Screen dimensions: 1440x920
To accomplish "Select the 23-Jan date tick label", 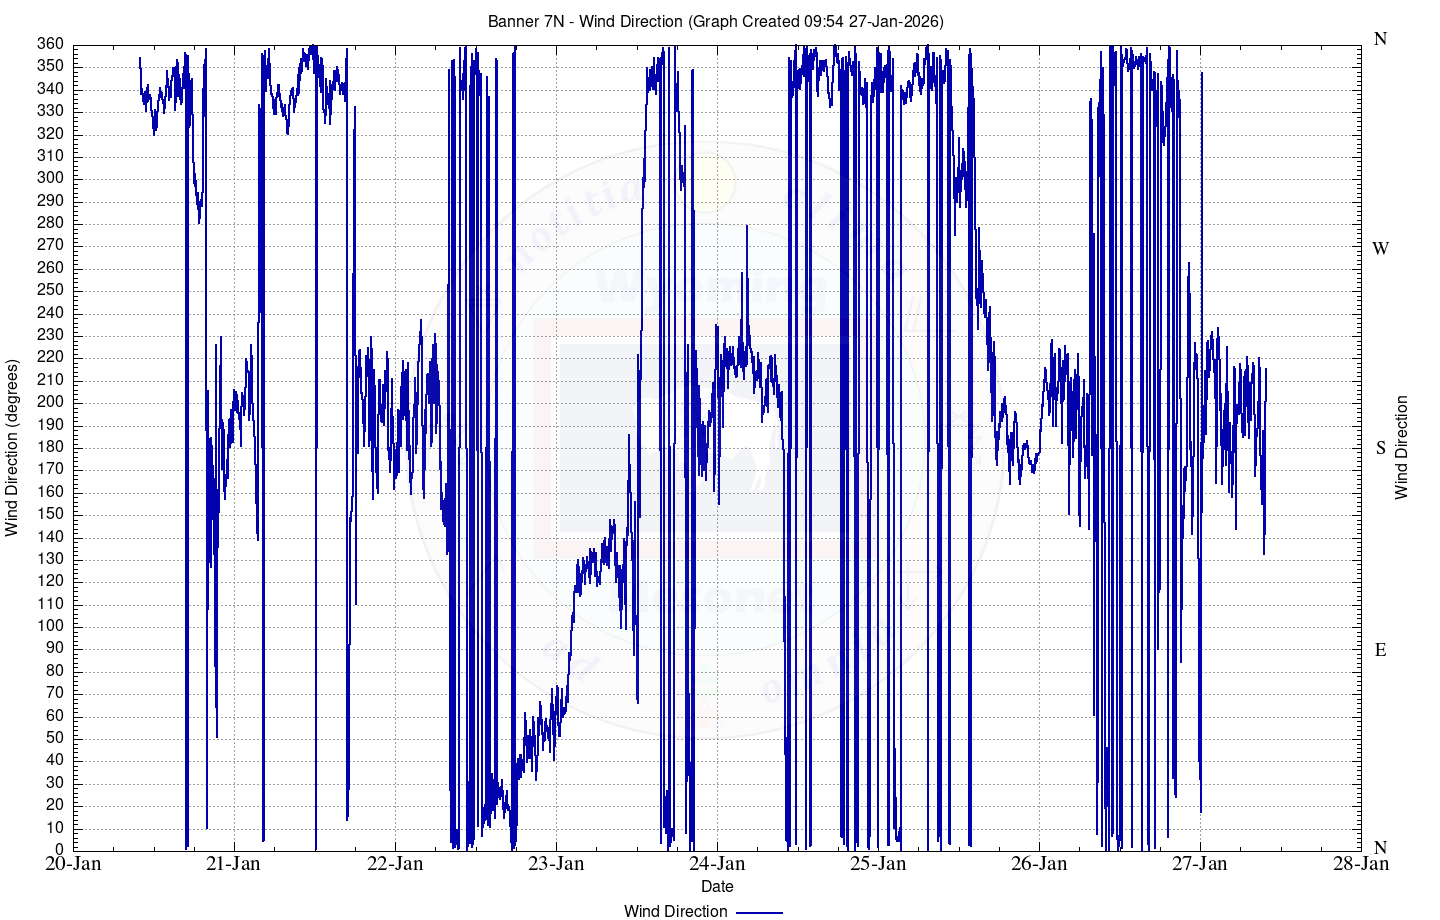I will tap(555, 864).
